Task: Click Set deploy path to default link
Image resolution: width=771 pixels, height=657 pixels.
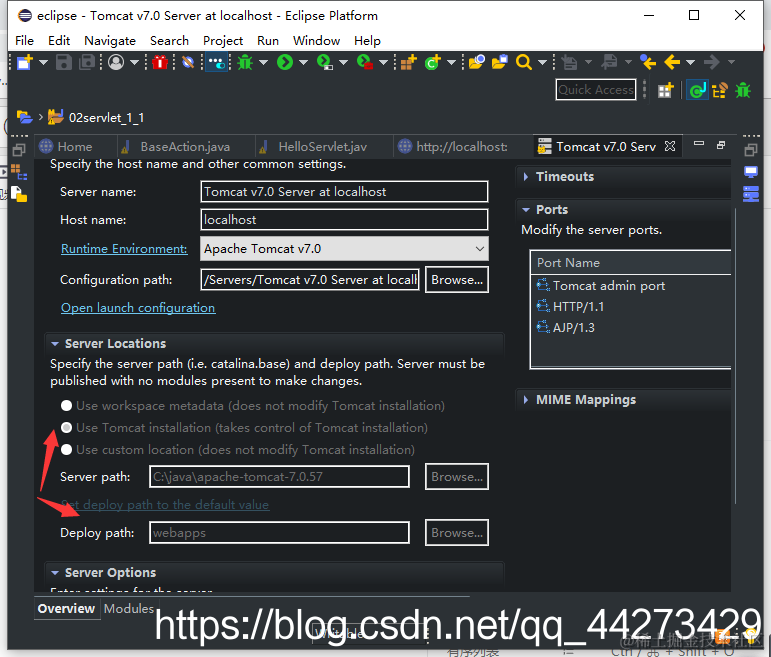Action: tap(165, 505)
